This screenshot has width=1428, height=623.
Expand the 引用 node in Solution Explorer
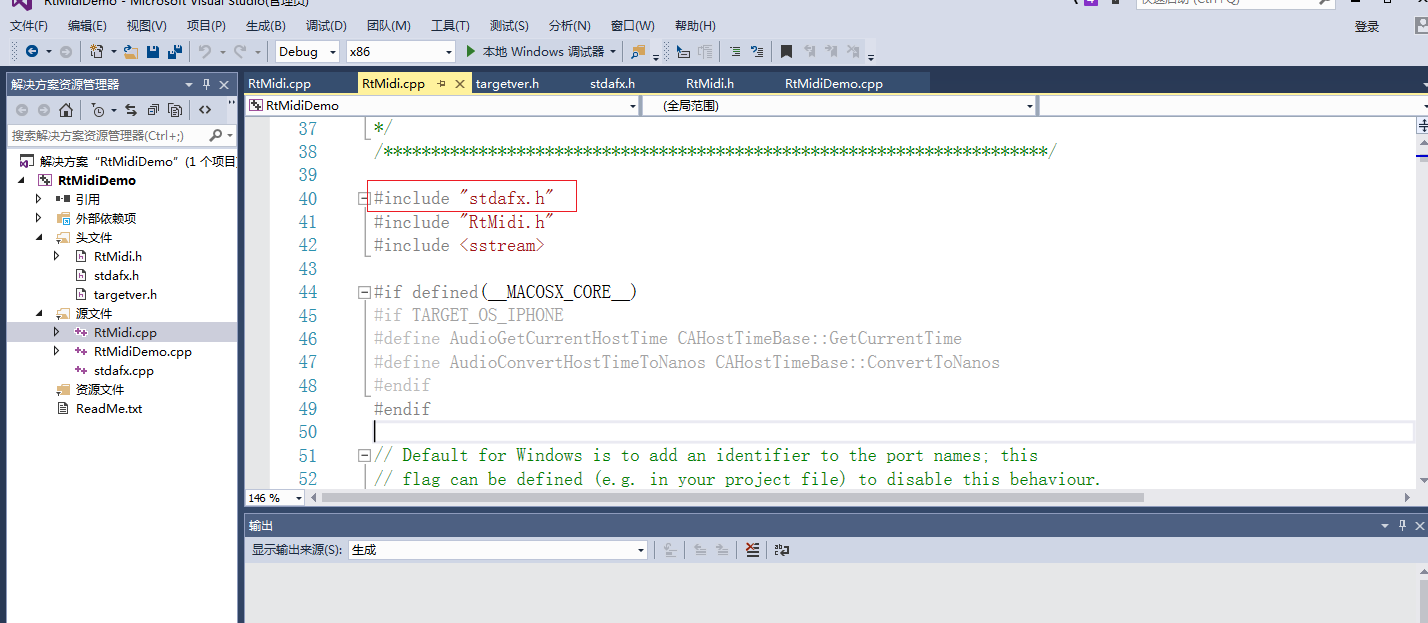(38, 198)
